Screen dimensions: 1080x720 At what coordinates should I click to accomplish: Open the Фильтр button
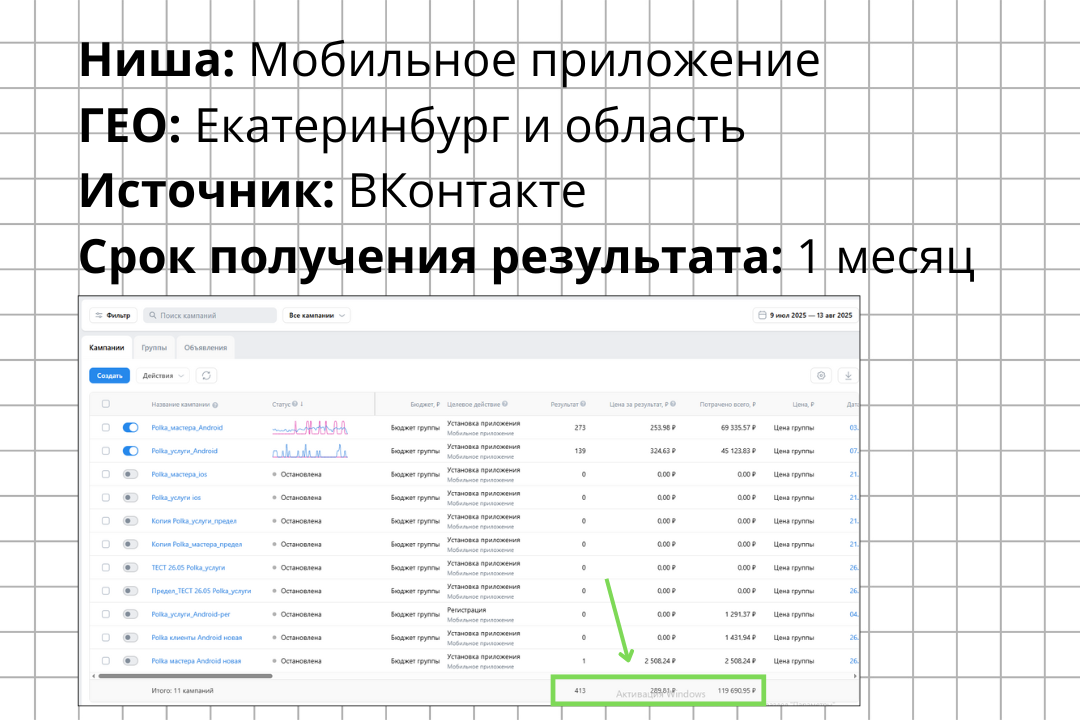tap(114, 316)
